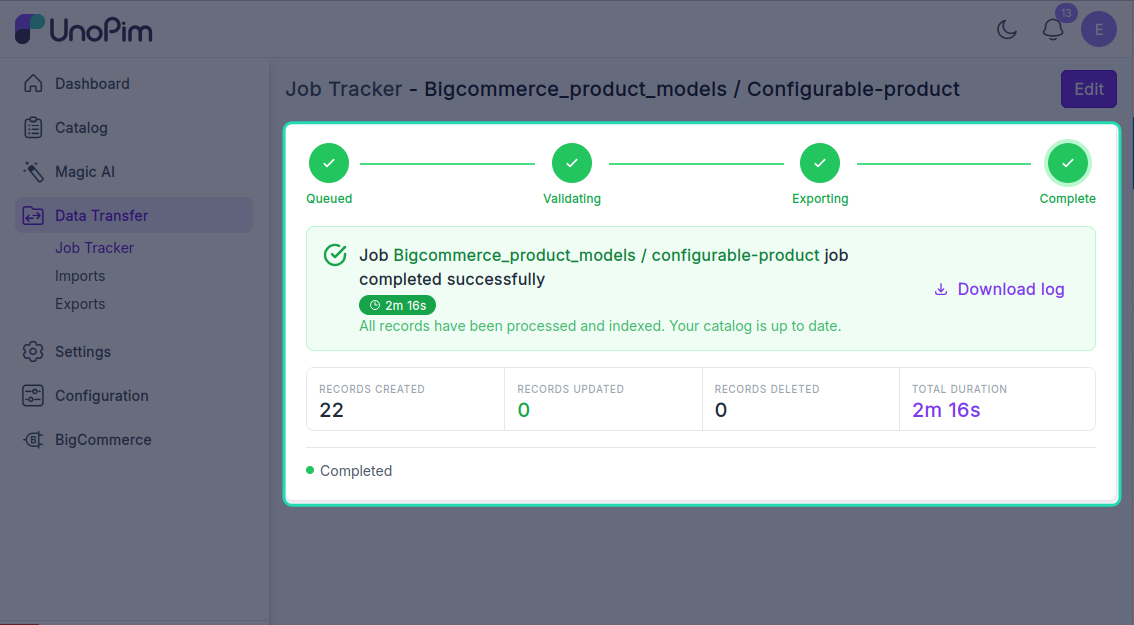The image size is (1134, 625).
Task: Click the green Completed status dot
Action: [310, 470]
